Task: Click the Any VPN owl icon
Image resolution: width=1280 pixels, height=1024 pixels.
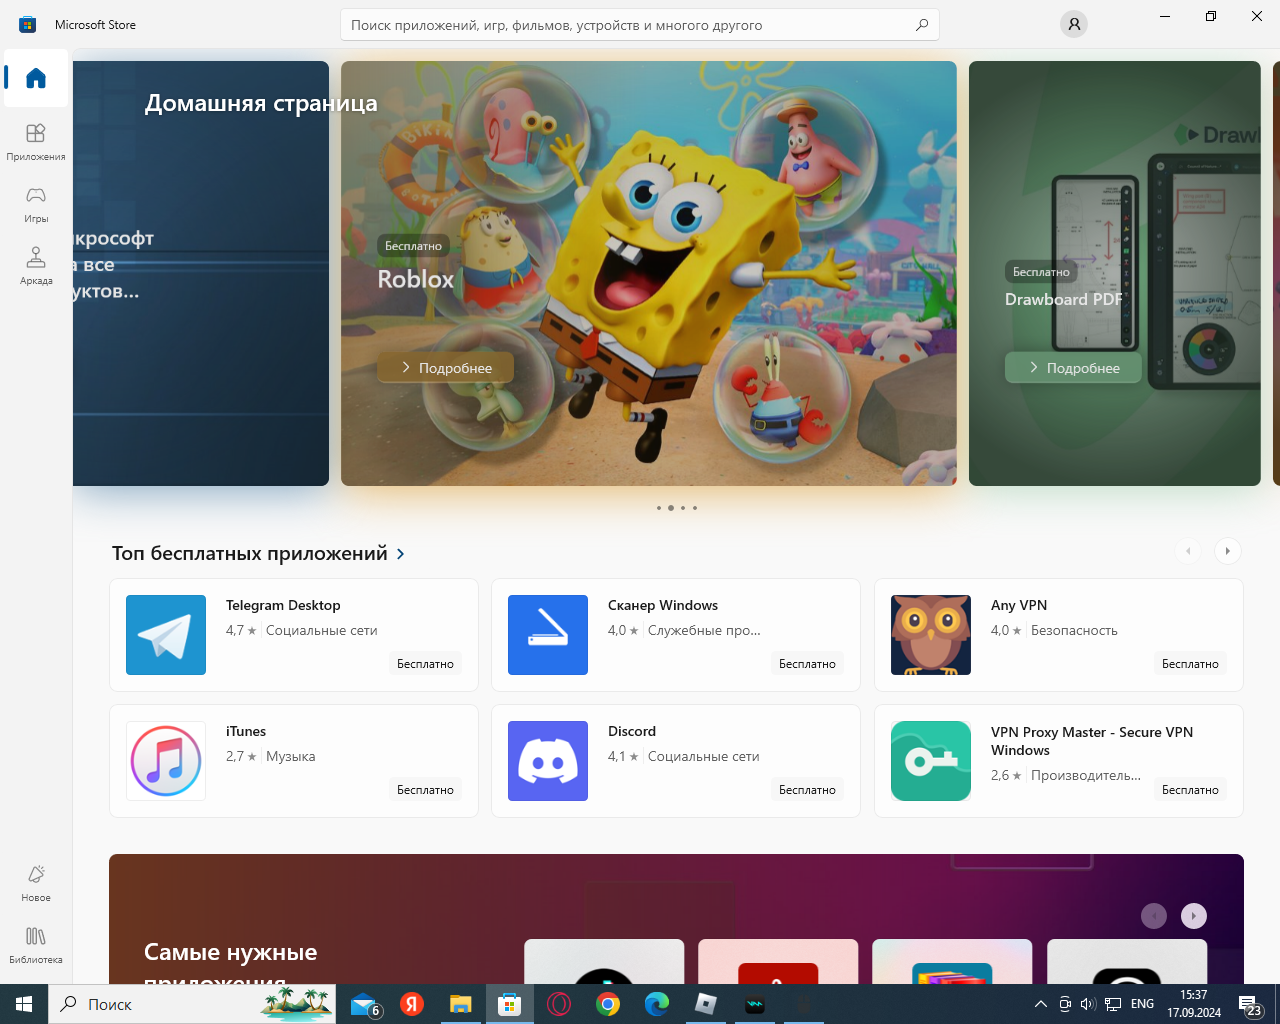Action: point(931,635)
